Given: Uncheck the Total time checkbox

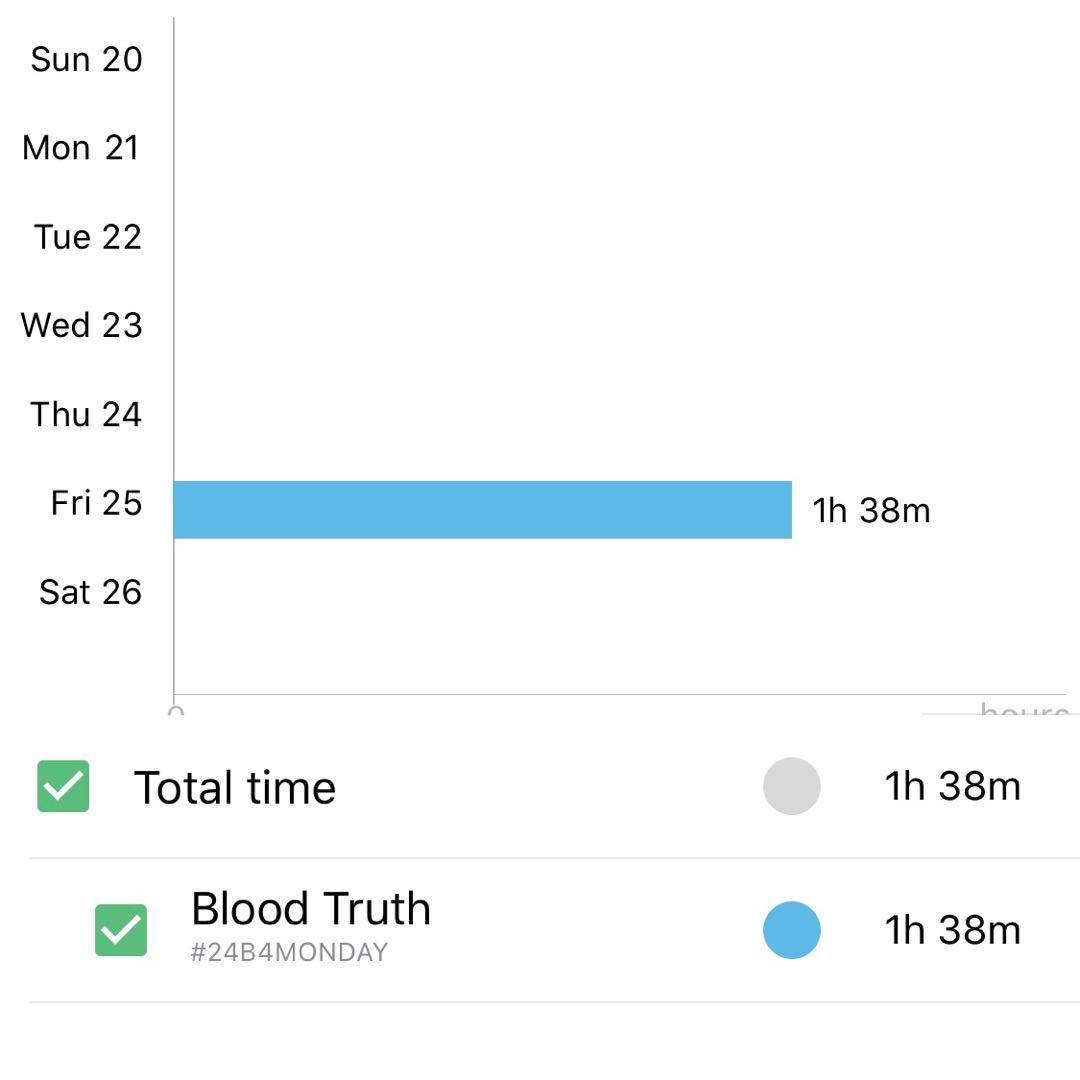Looking at the screenshot, I should coord(63,786).
